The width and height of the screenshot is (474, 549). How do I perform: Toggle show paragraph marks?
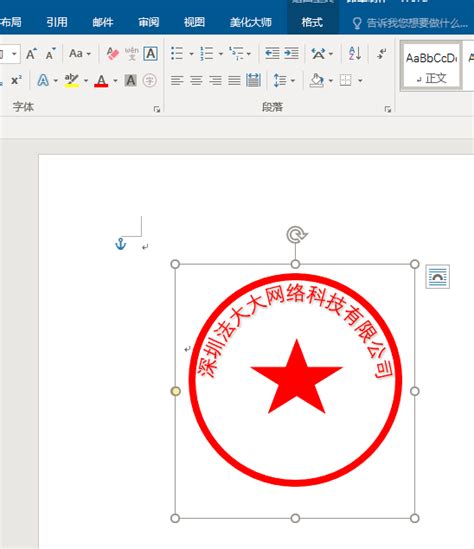click(381, 54)
